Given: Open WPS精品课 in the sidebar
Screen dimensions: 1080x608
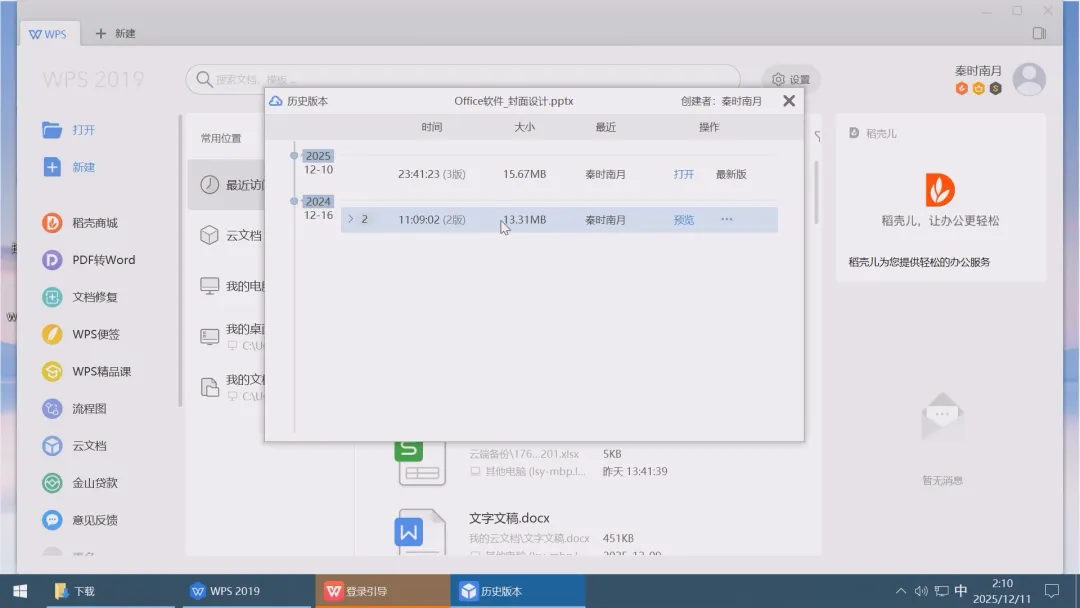Looking at the screenshot, I should (87, 371).
